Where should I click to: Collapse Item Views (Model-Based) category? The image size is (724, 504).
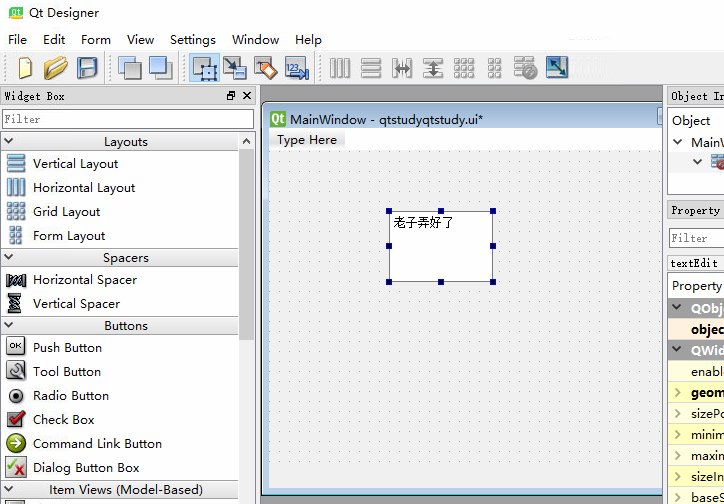click(9, 489)
